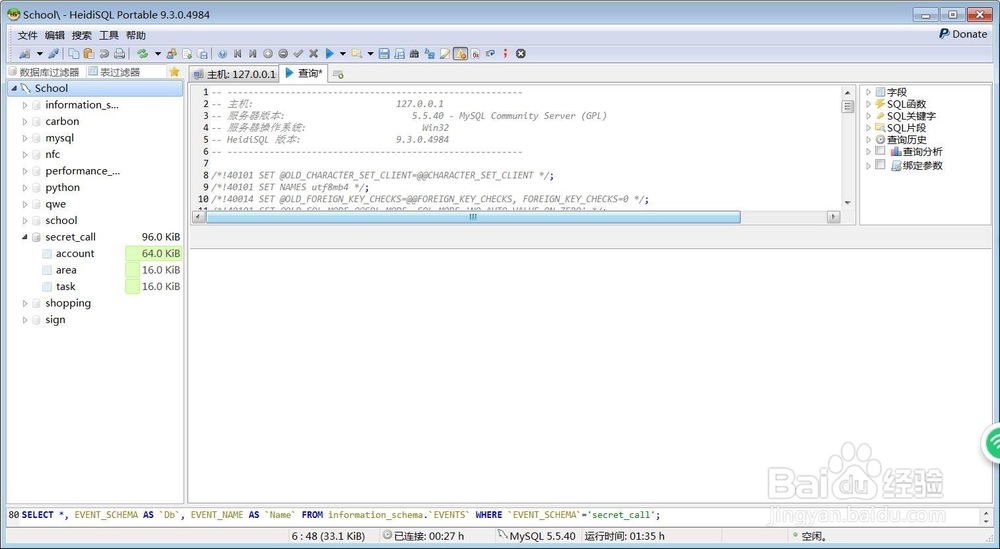Expand the SQL函数 helper node
The width and height of the screenshot is (1000, 549).
868,104
